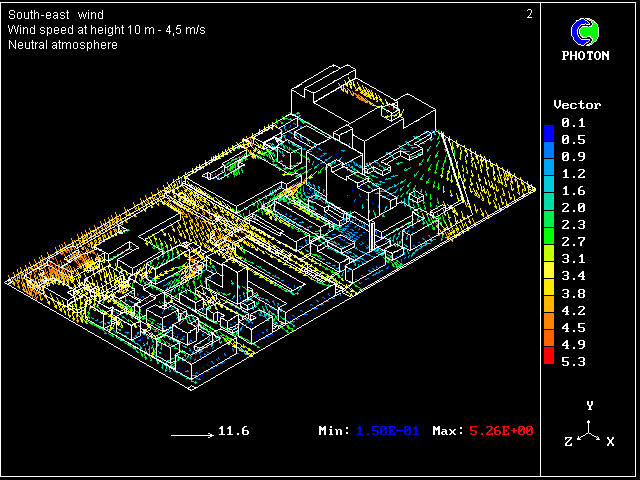The image size is (640, 480).
Task: Click the 11.6 reference vector magnitude
Action: click(x=233, y=431)
